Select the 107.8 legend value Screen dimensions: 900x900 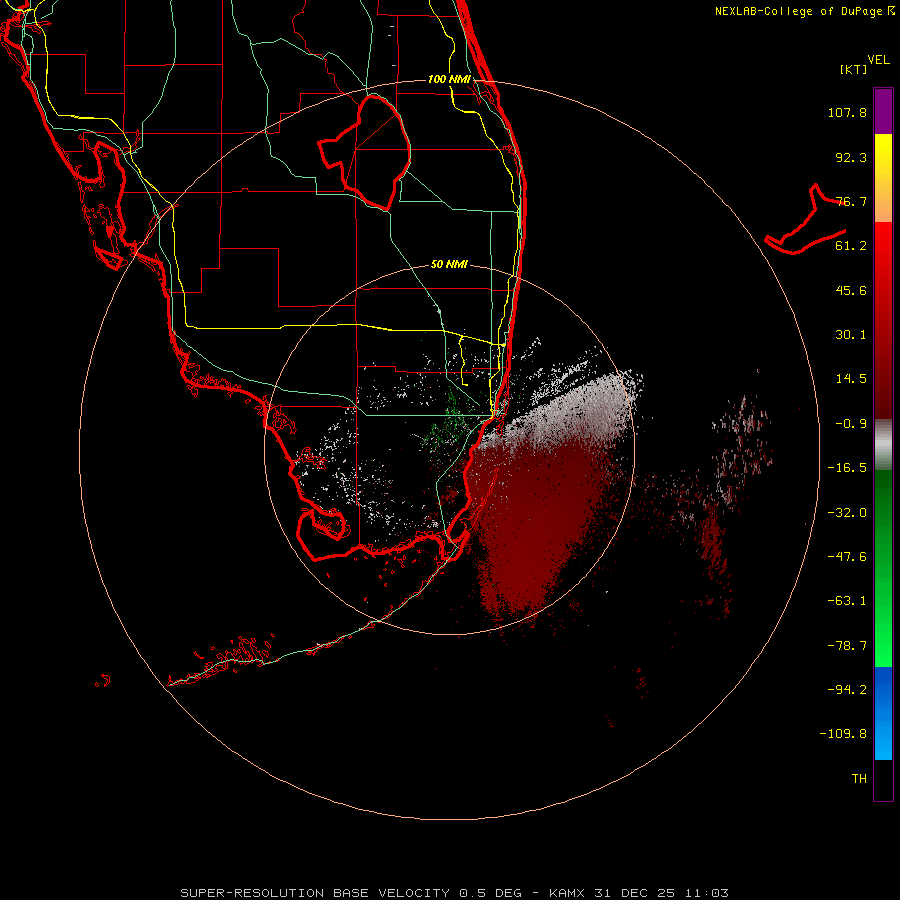click(x=847, y=112)
